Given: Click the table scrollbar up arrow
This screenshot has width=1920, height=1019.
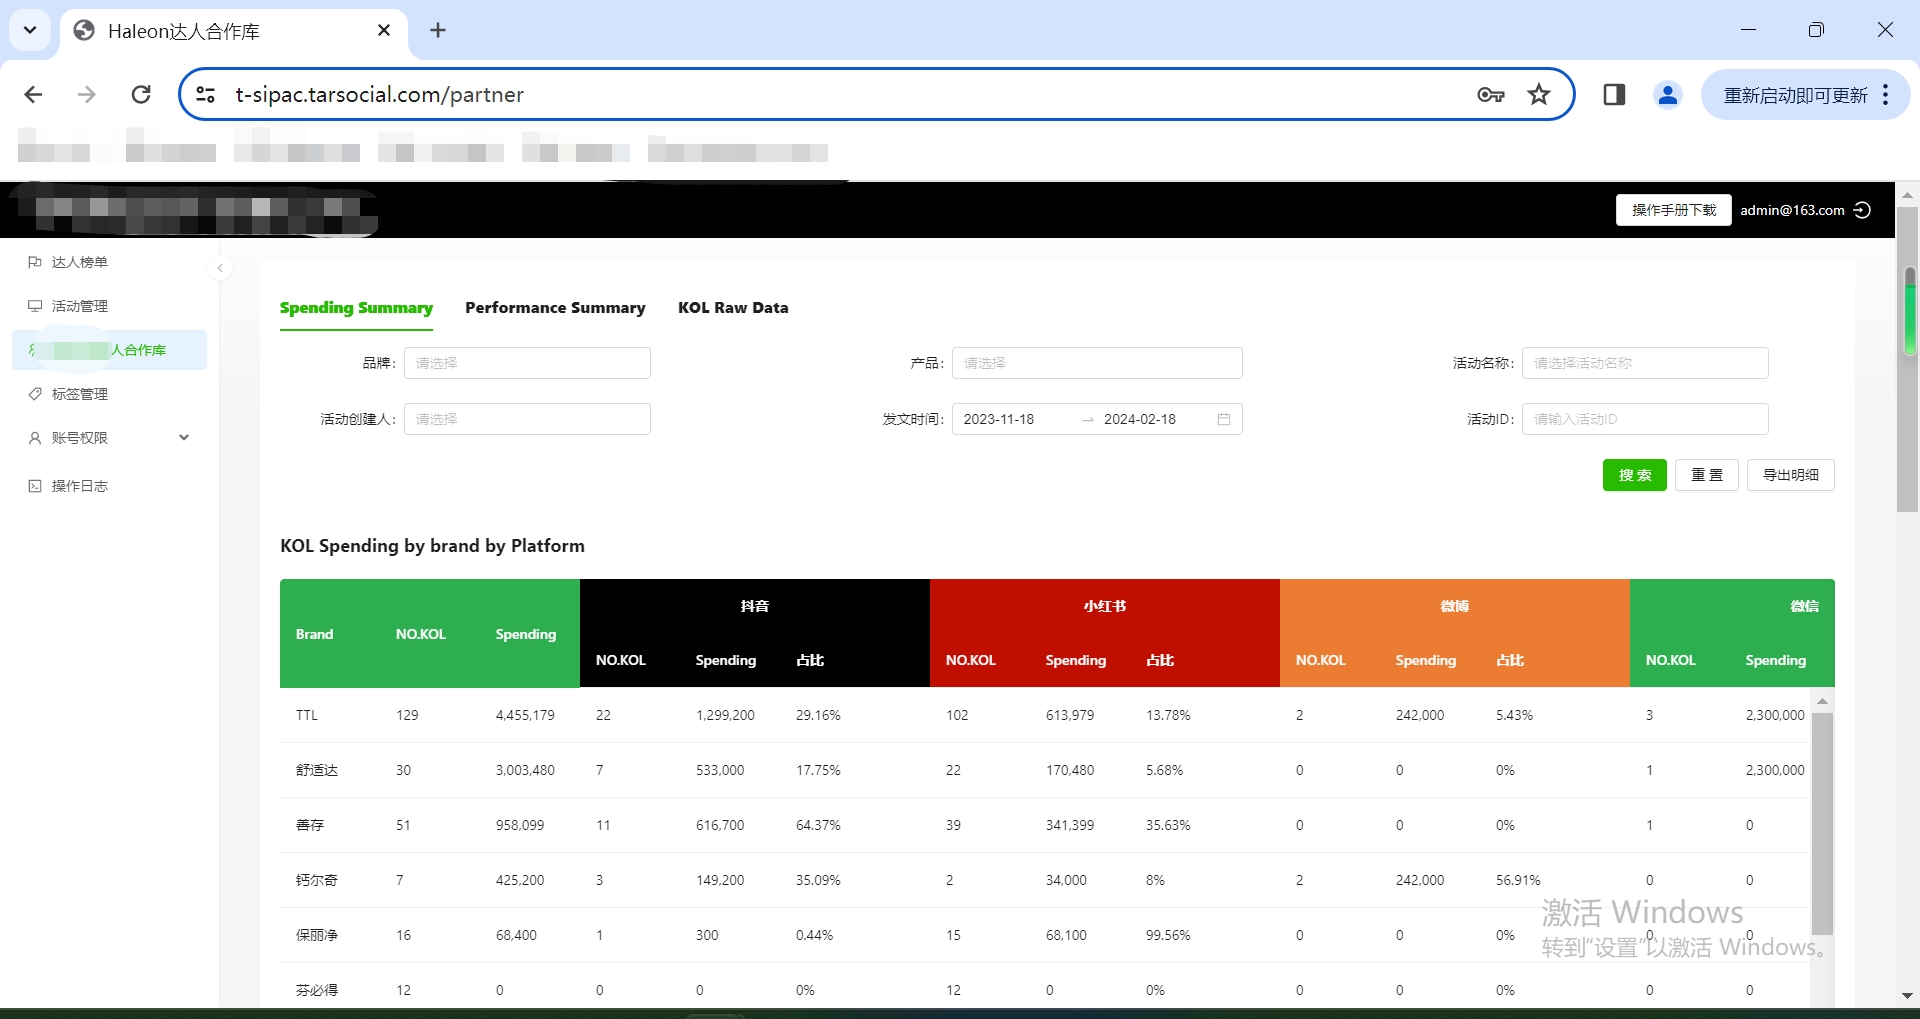Looking at the screenshot, I should point(1823,701).
